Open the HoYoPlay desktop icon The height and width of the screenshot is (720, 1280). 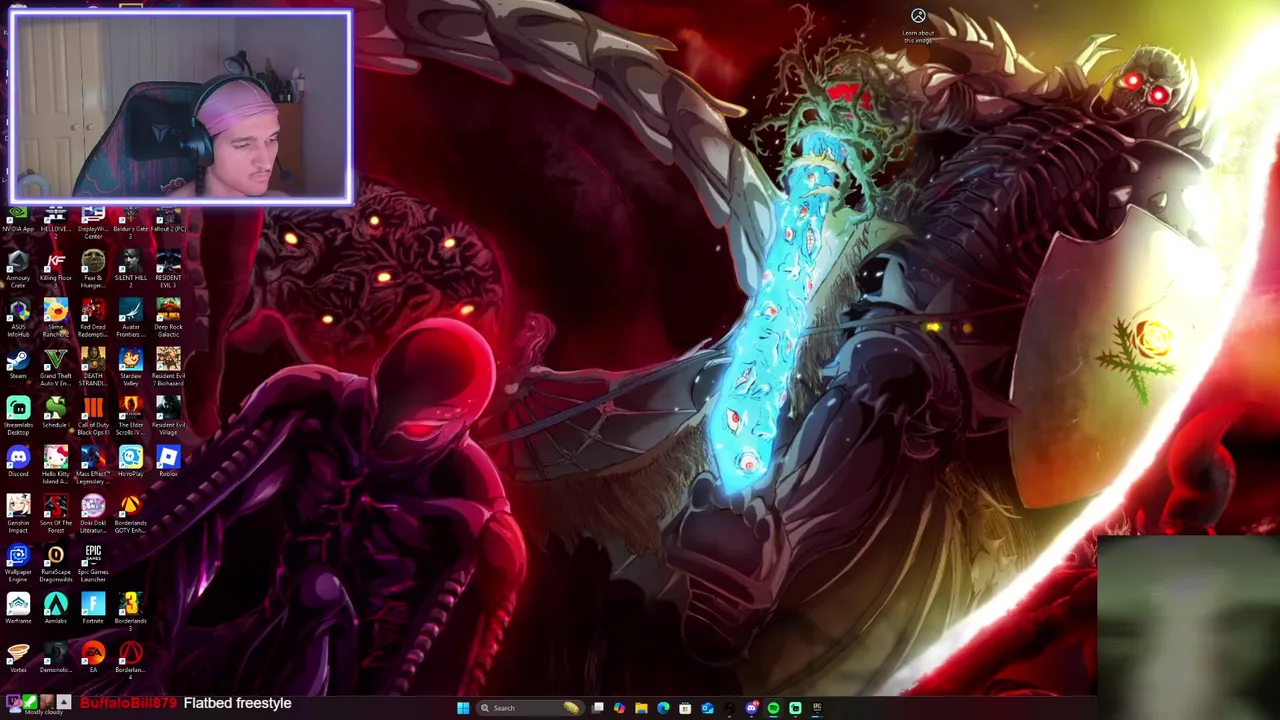[x=130, y=462]
